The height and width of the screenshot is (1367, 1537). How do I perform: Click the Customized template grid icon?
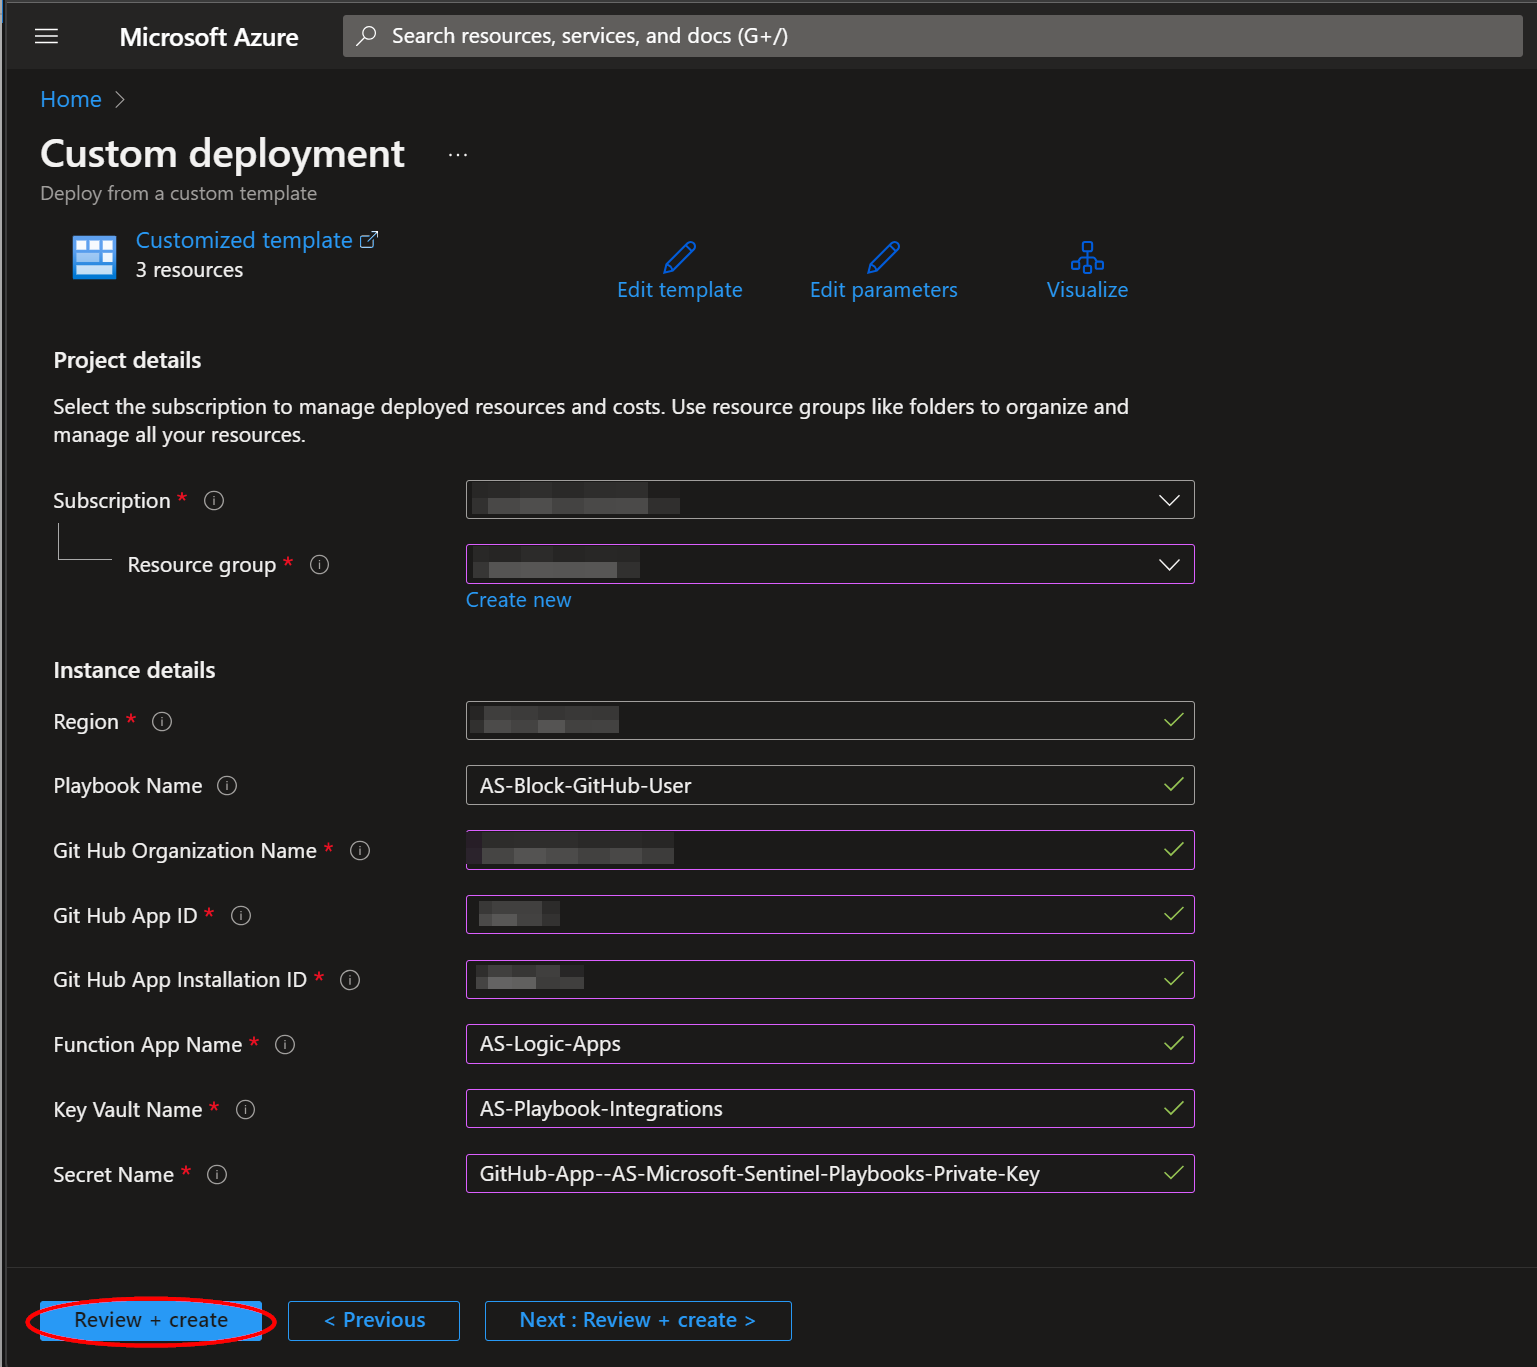pos(95,257)
